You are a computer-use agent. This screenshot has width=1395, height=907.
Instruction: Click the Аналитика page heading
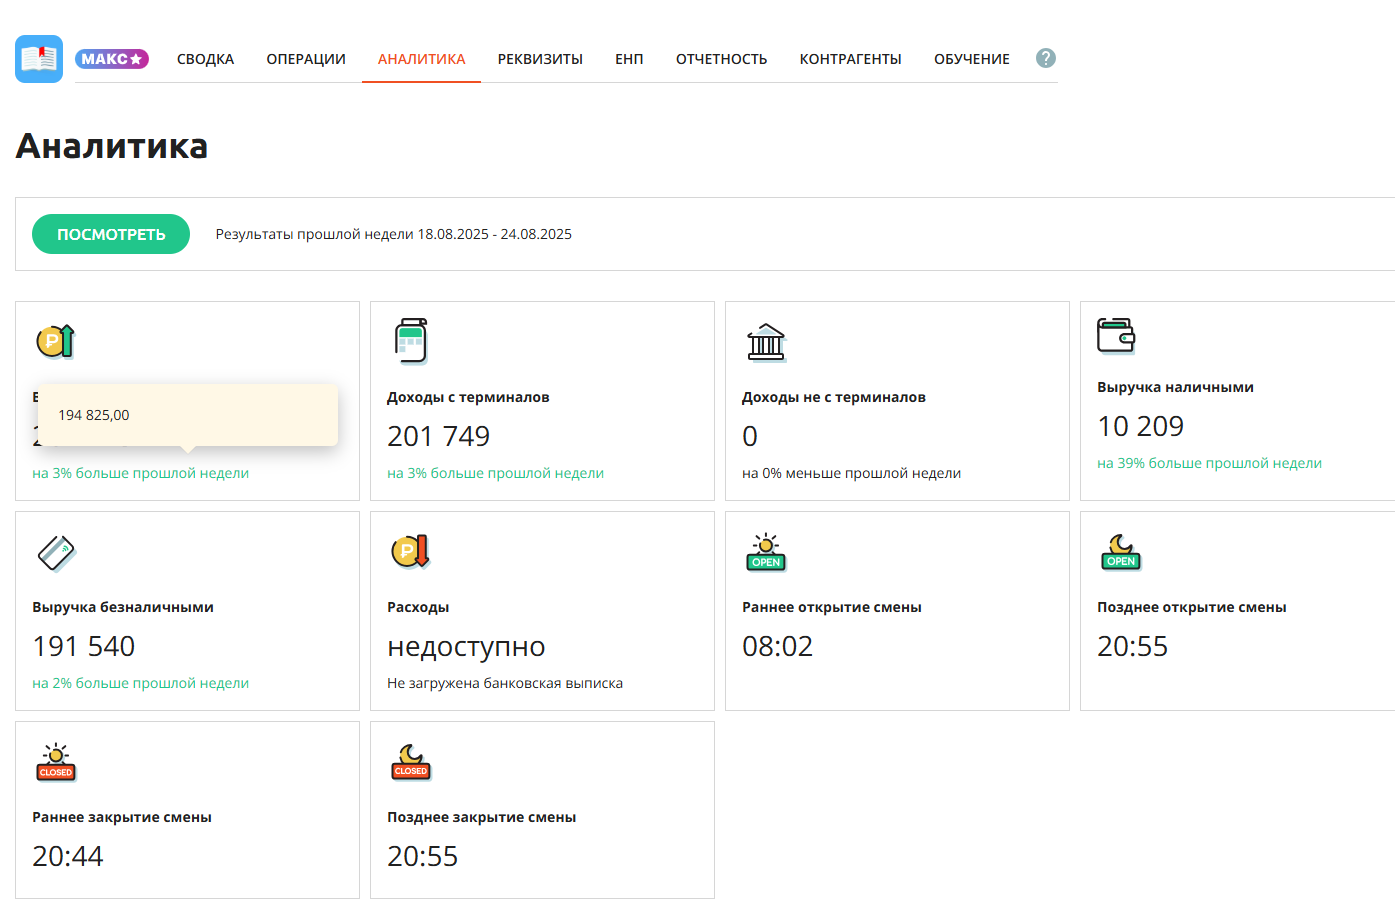click(x=112, y=146)
